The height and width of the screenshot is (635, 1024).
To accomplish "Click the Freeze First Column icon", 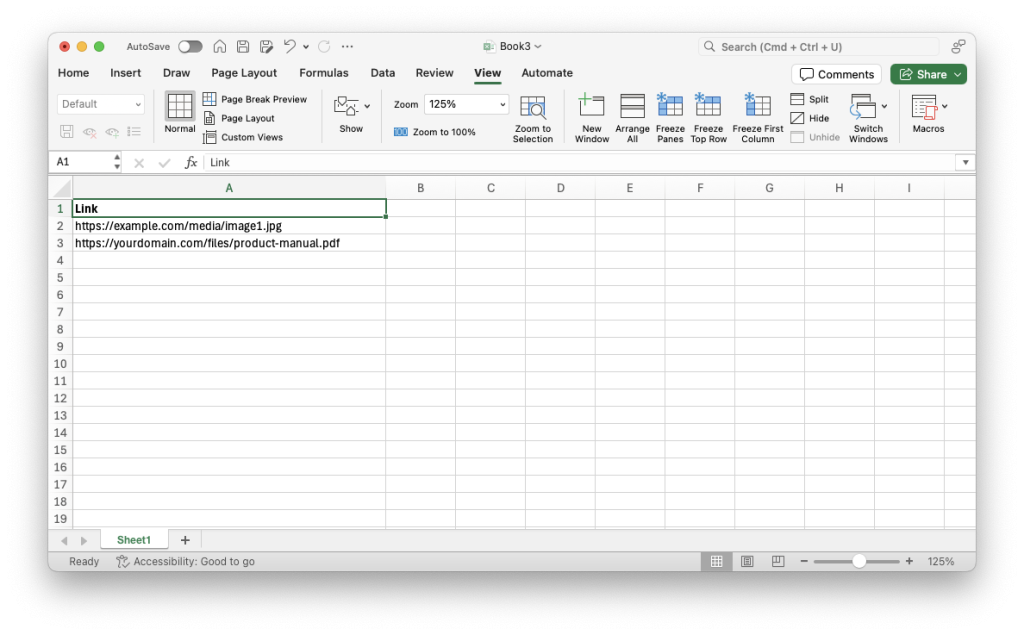I will [x=757, y=115].
